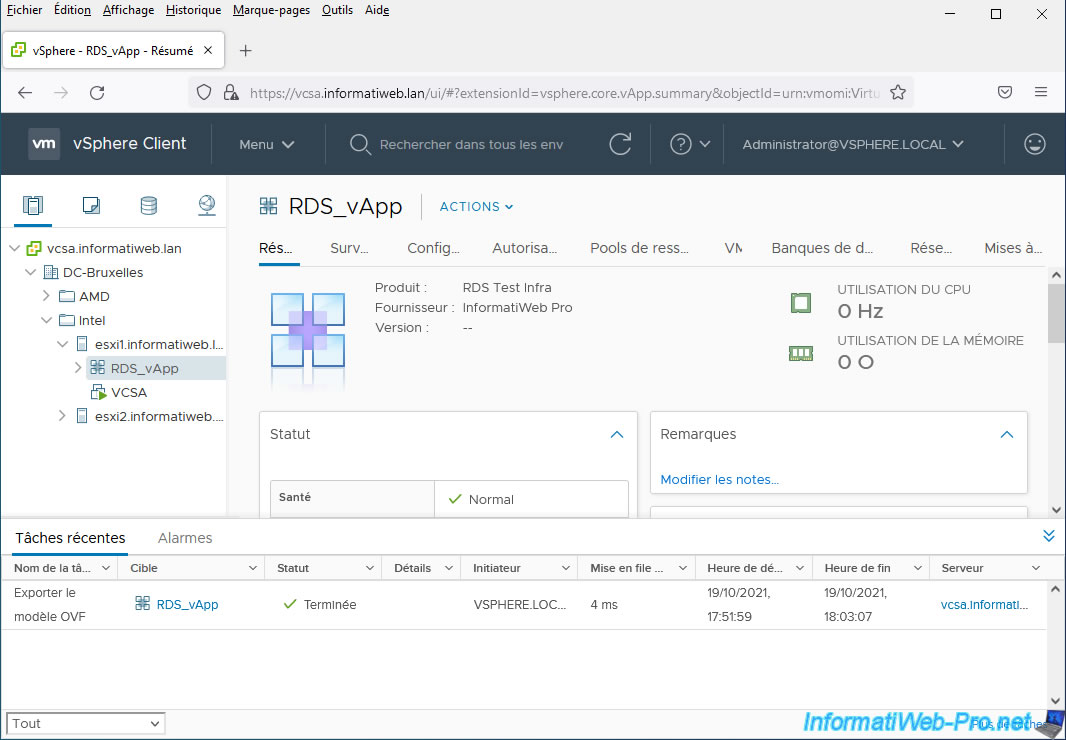Click Modifier les notes link
This screenshot has width=1066, height=740.
pyautogui.click(x=719, y=480)
